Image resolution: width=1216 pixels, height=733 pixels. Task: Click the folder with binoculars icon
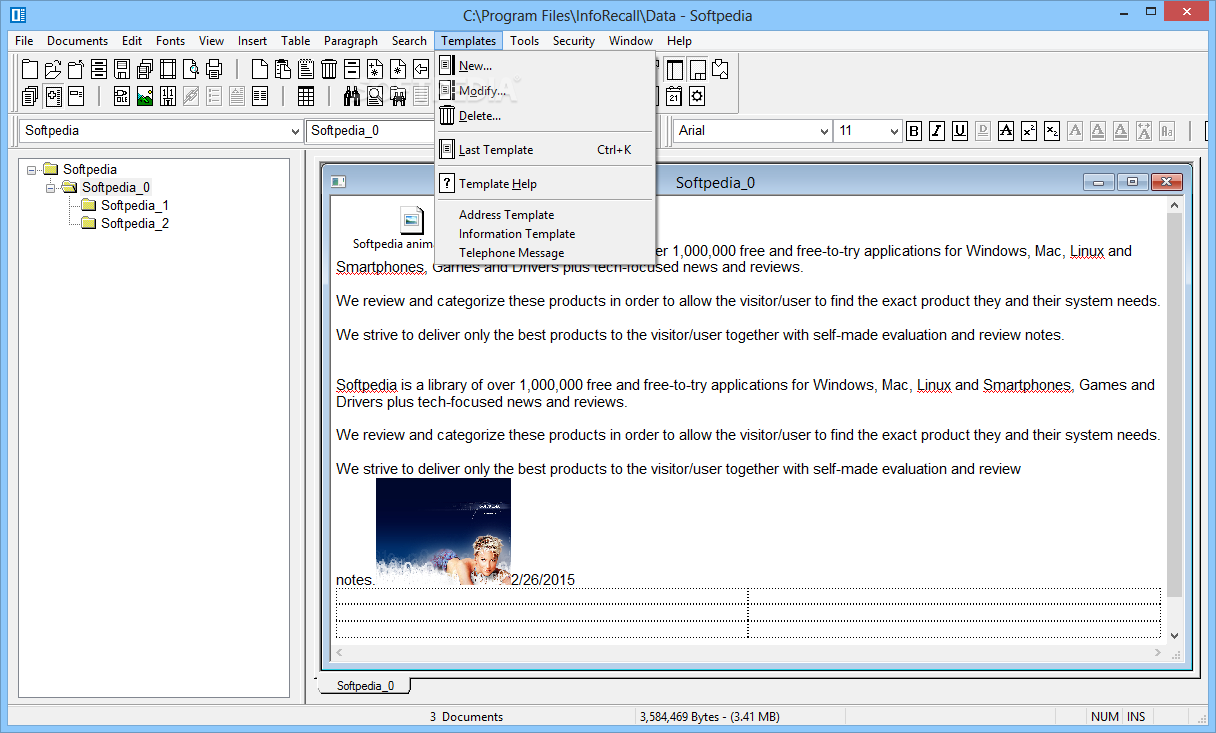tap(397, 96)
